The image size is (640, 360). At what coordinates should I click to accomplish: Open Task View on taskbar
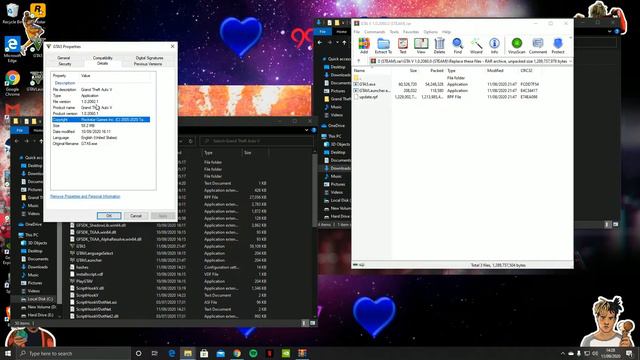(x=155, y=353)
